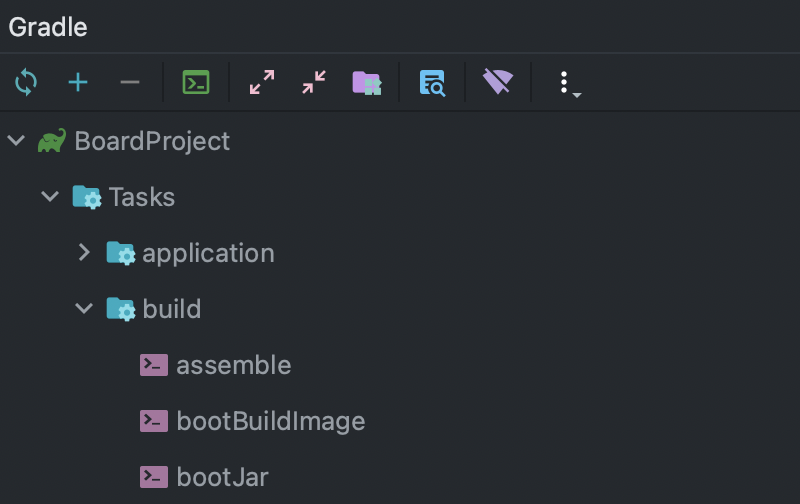This screenshot has width=800, height=504.
Task: Select the bootBuildImage task
Action: pyautogui.click(x=271, y=422)
